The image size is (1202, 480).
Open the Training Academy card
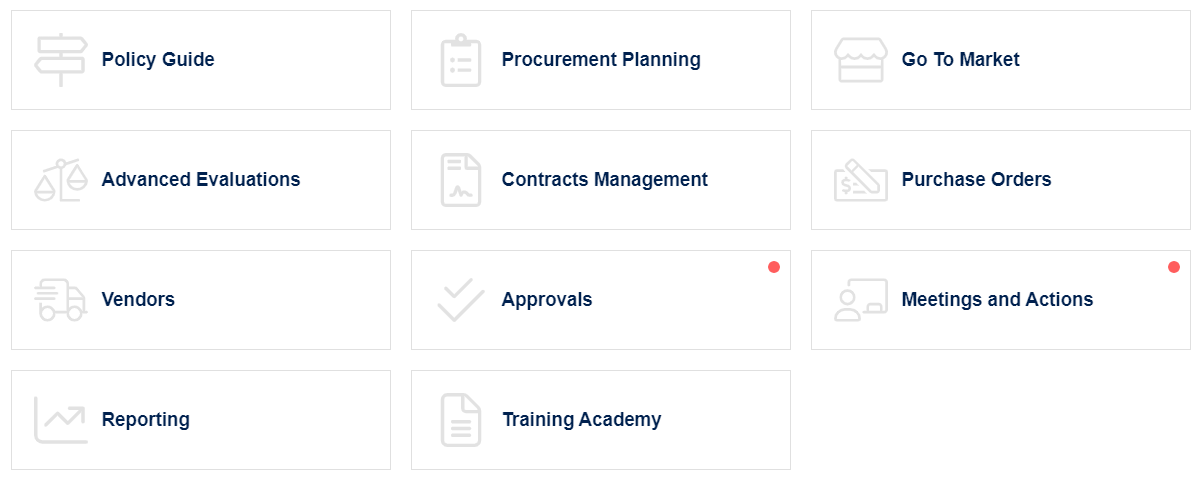(601, 420)
